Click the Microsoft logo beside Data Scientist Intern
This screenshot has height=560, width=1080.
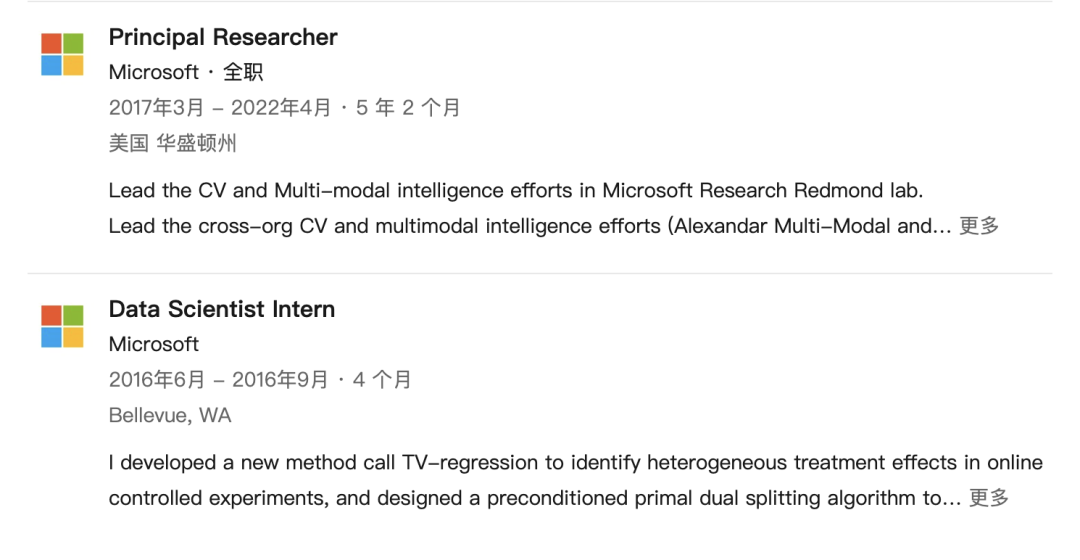[62, 326]
